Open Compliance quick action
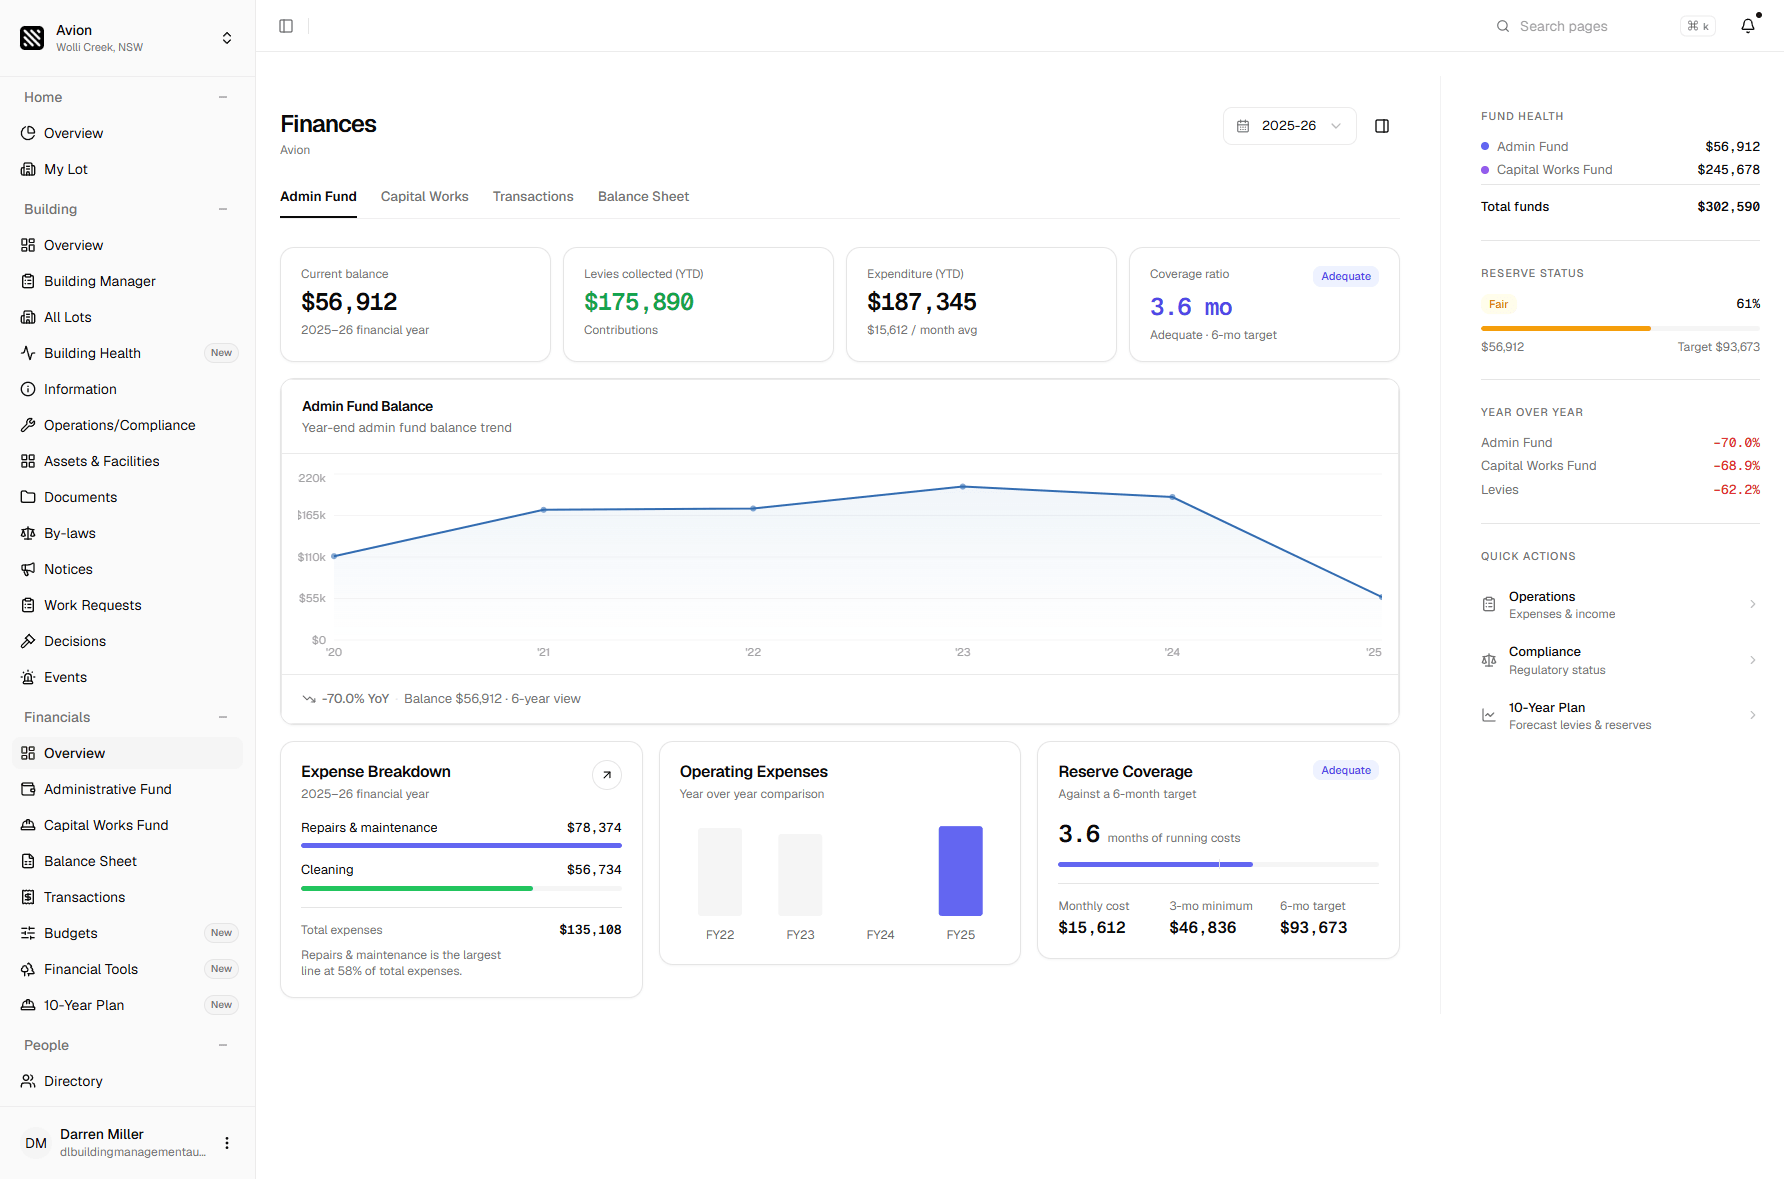The width and height of the screenshot is (1784, 1179). point(1620,660)
